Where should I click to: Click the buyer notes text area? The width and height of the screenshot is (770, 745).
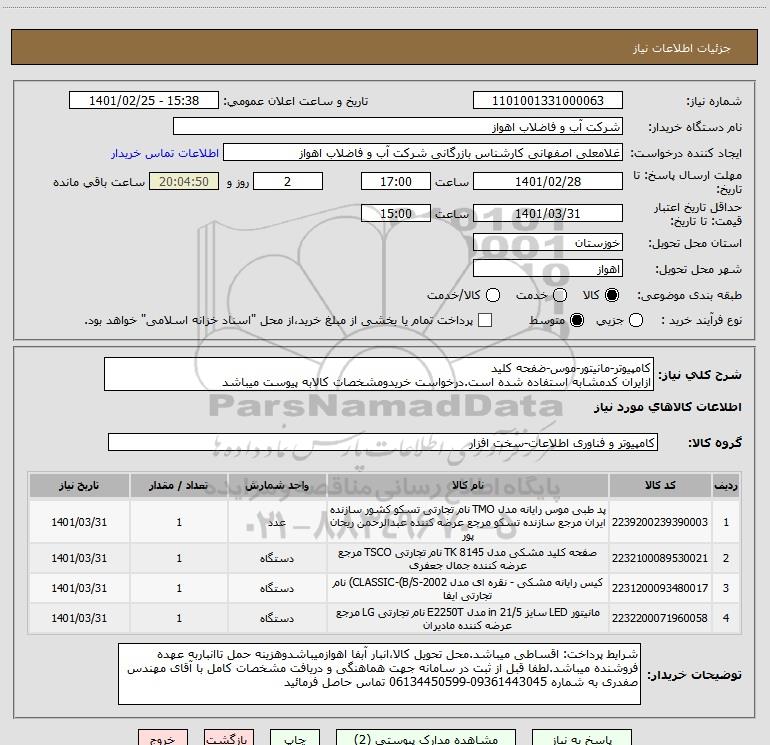[379, 674]
